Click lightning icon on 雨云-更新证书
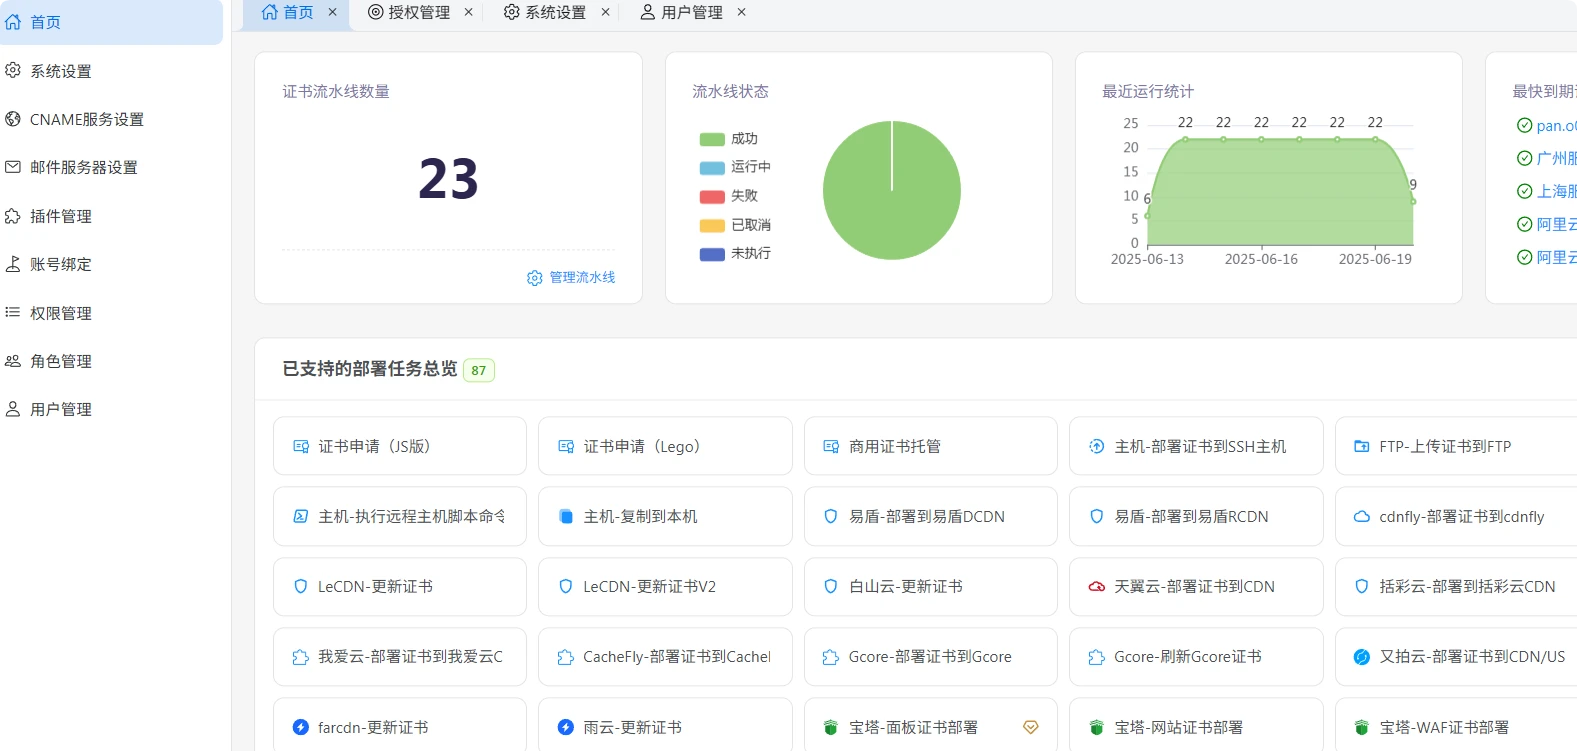 (x=566, y=727)
